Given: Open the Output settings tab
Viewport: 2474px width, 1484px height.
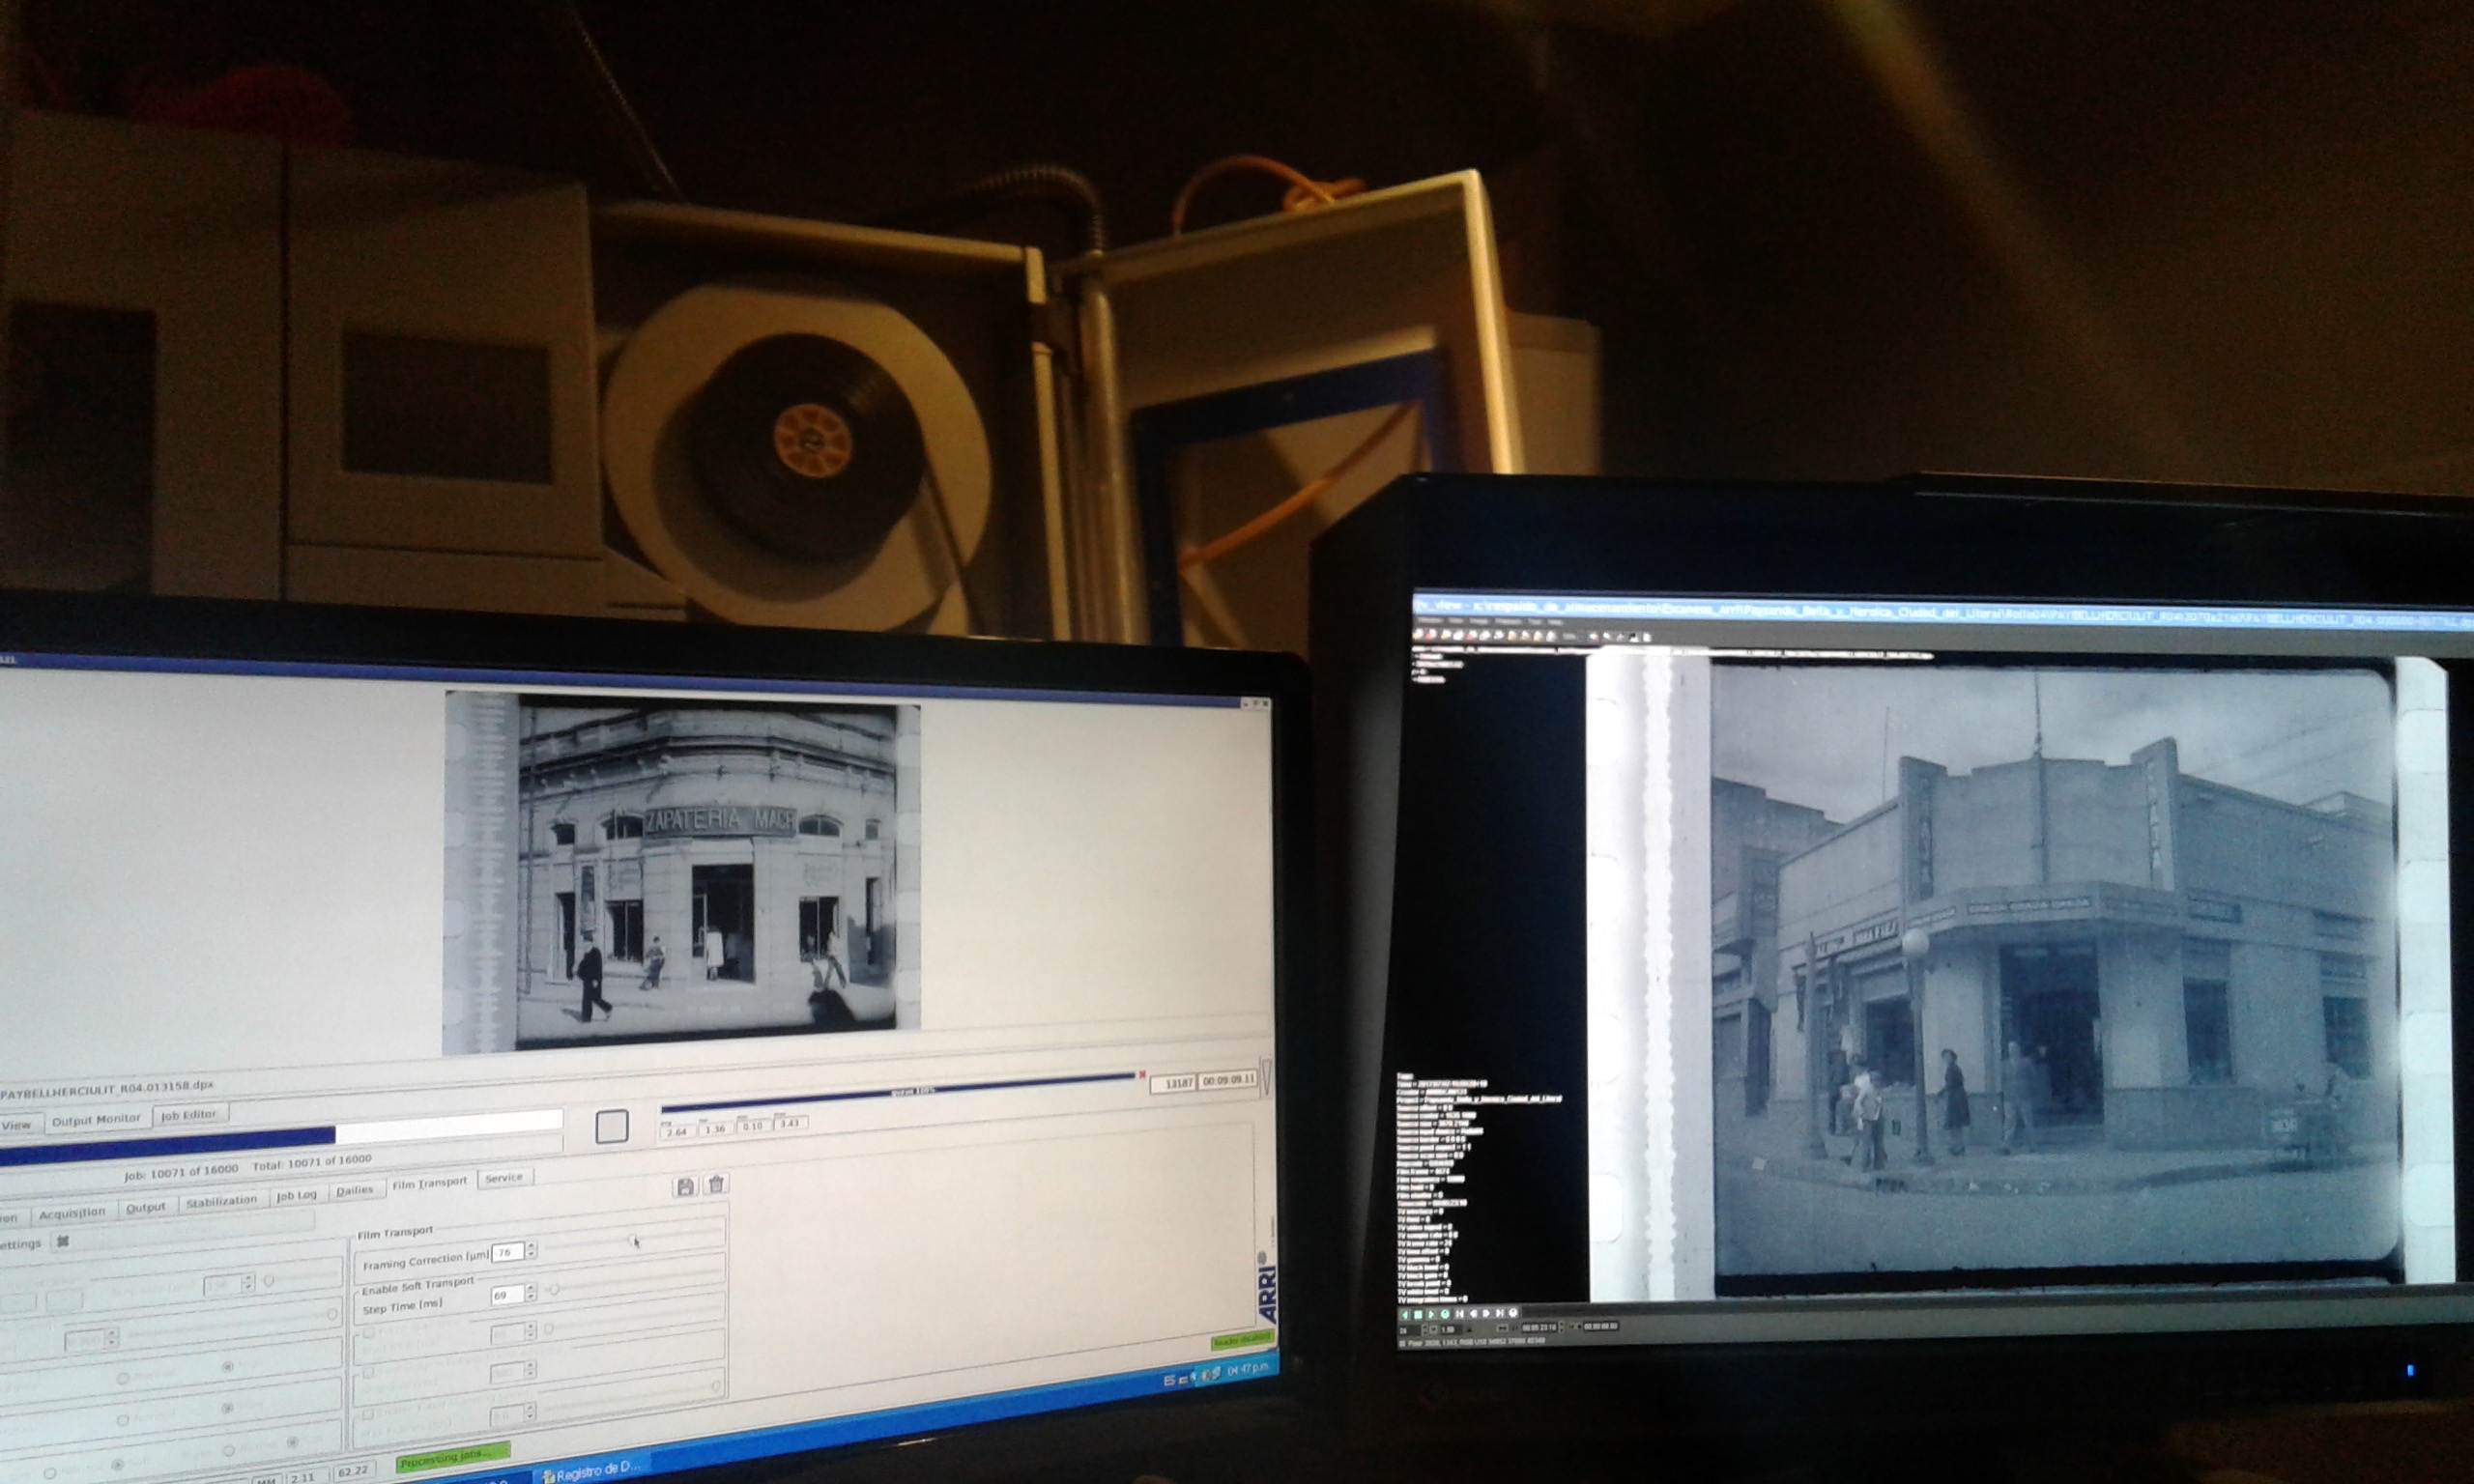Looking at the screenshot, I should click(x=145, y=1208).
